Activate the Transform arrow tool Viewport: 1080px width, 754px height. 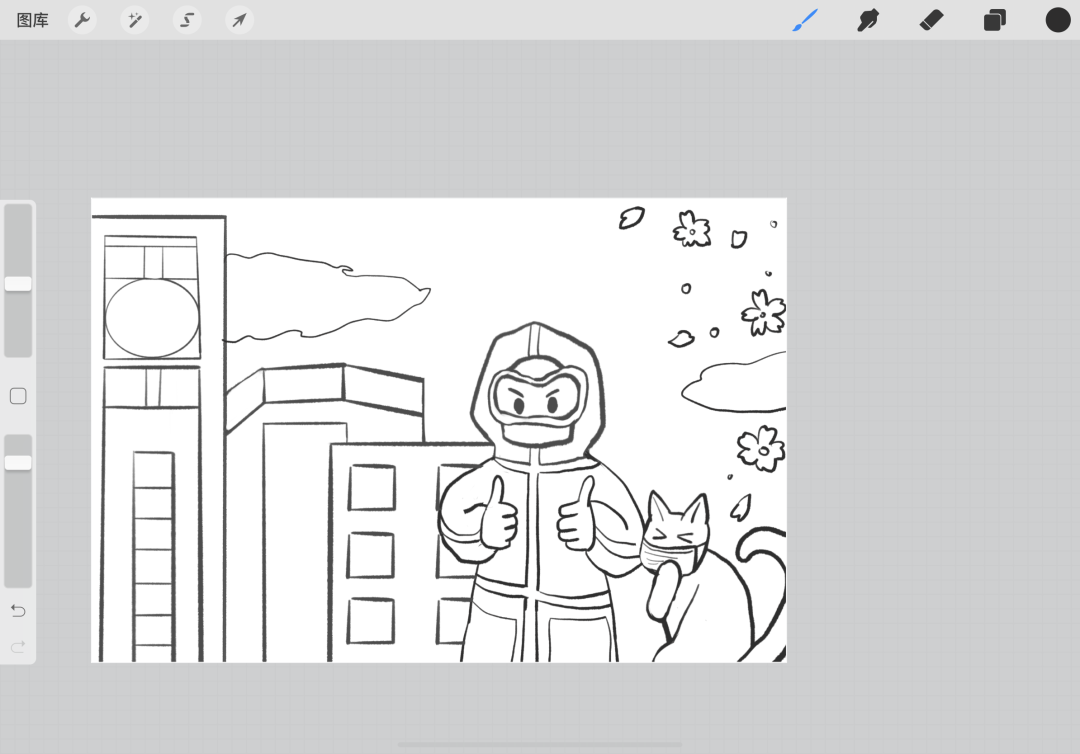point(239,20)
